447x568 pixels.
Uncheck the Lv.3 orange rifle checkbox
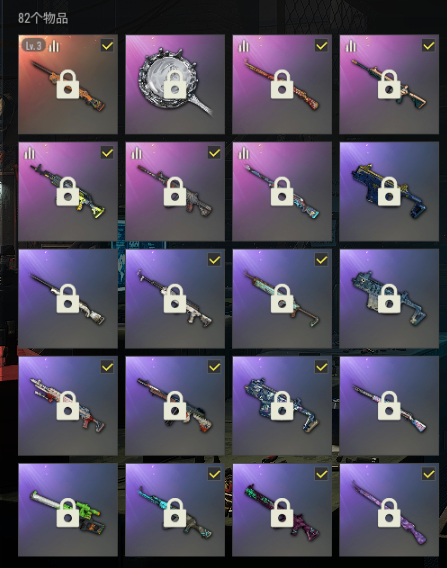click(107, 46)
